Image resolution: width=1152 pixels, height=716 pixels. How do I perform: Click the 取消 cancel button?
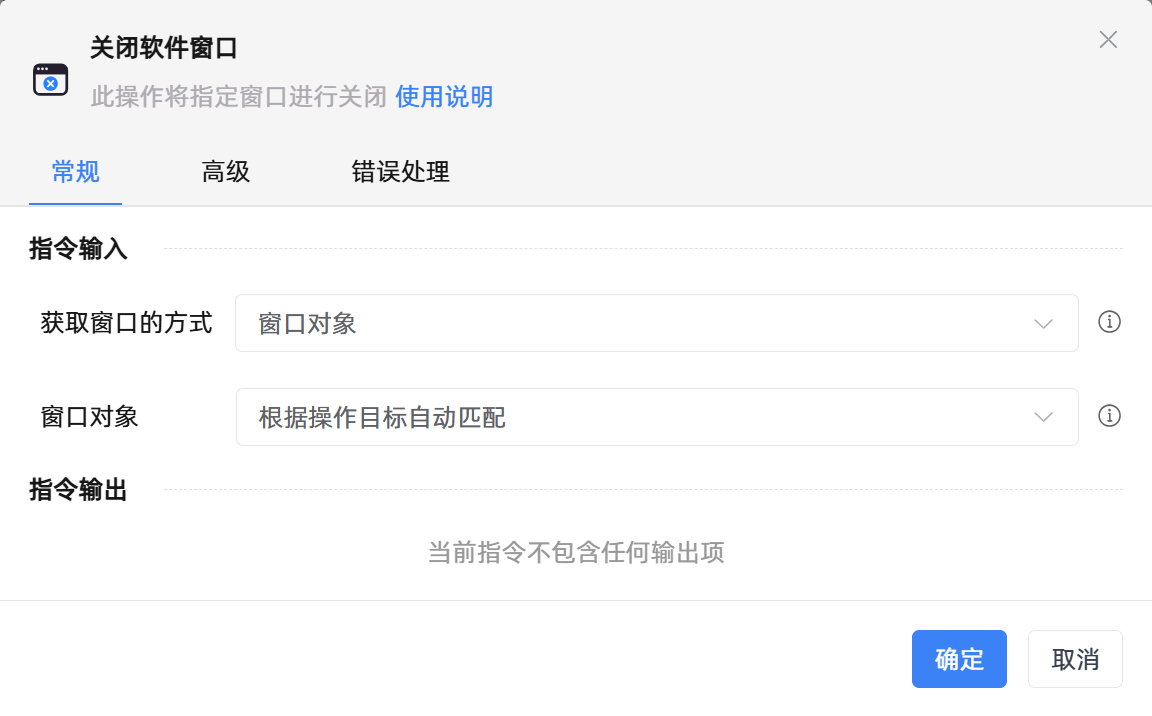[1075, 658]
